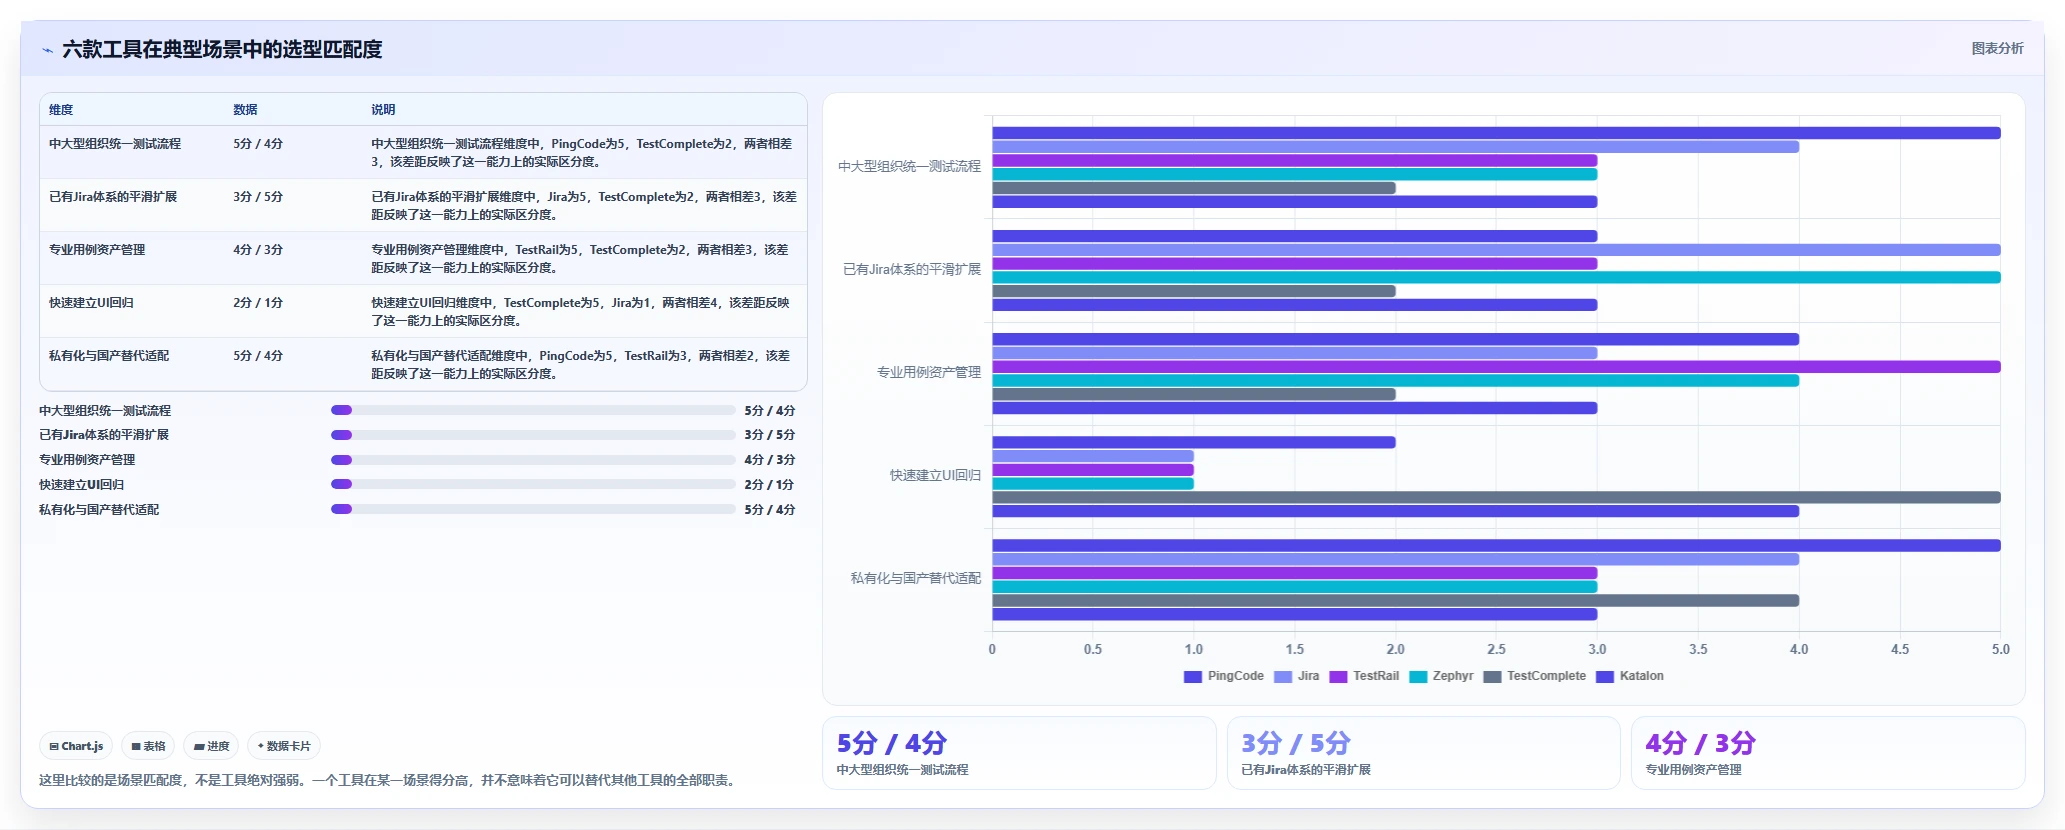Toggle the Jira legend item
Image resolution: width=2065 pixels, height=830 pixels.
coord(1297,676)
